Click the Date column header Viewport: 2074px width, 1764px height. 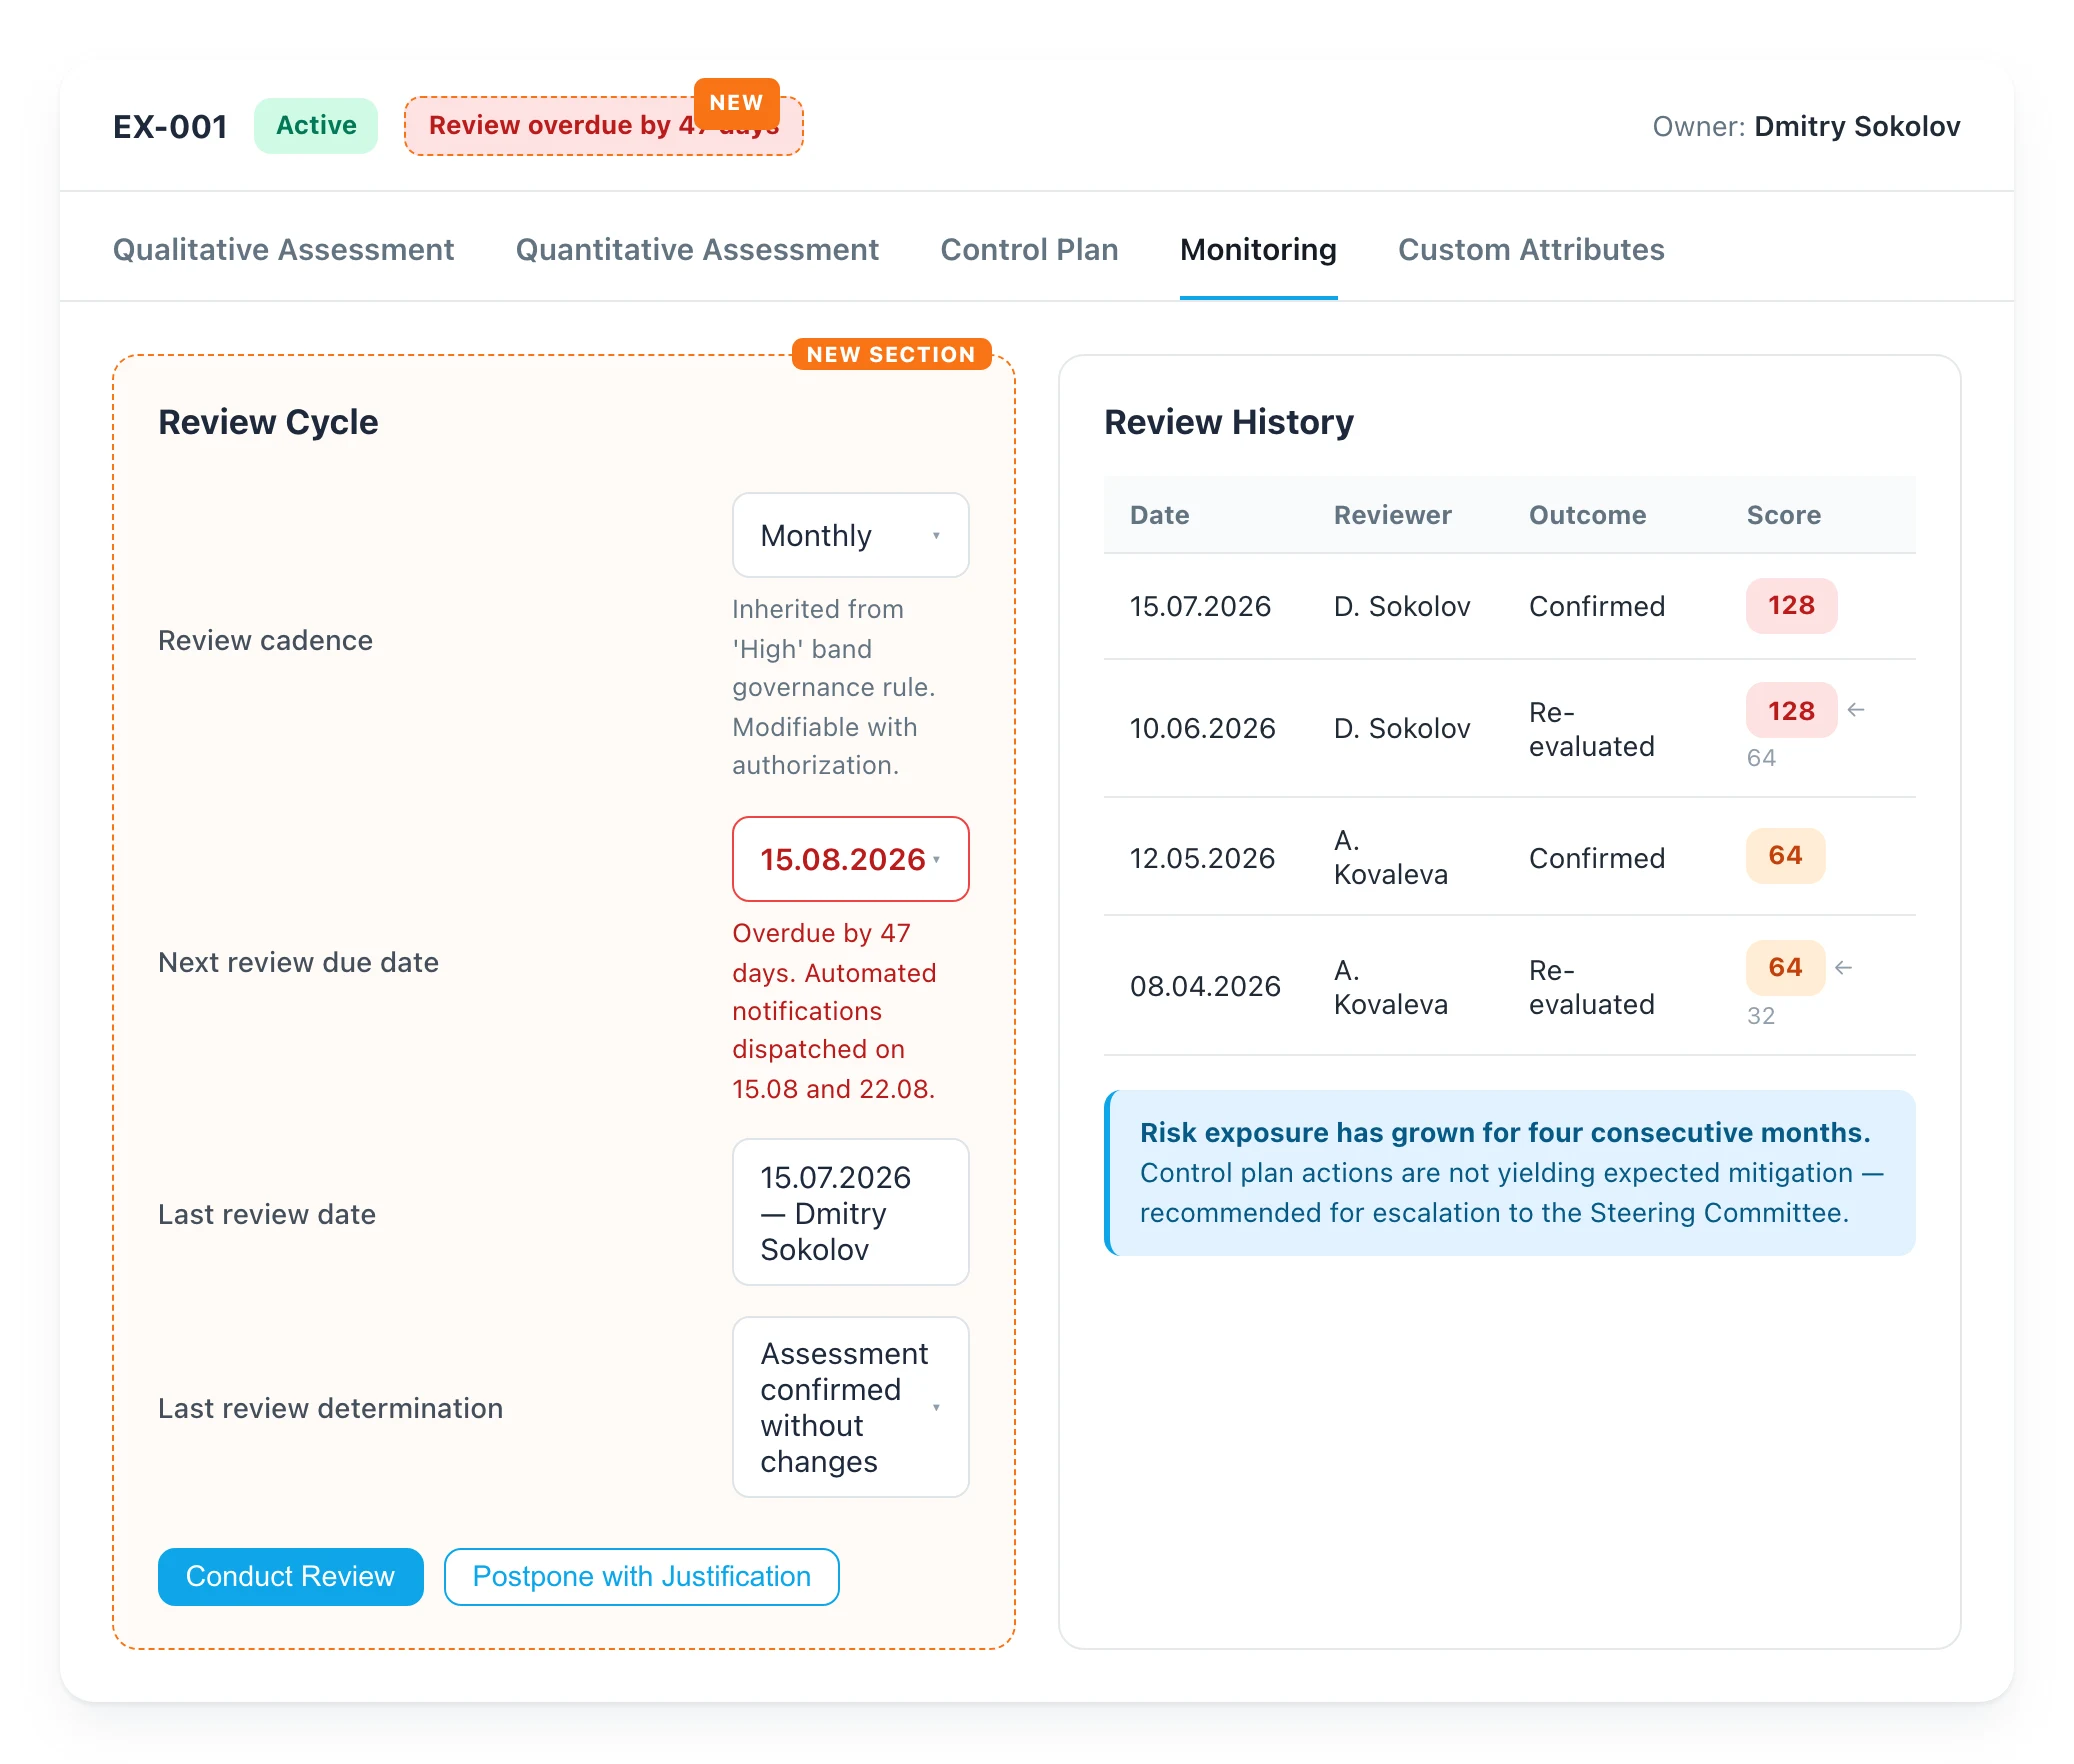1159,515
